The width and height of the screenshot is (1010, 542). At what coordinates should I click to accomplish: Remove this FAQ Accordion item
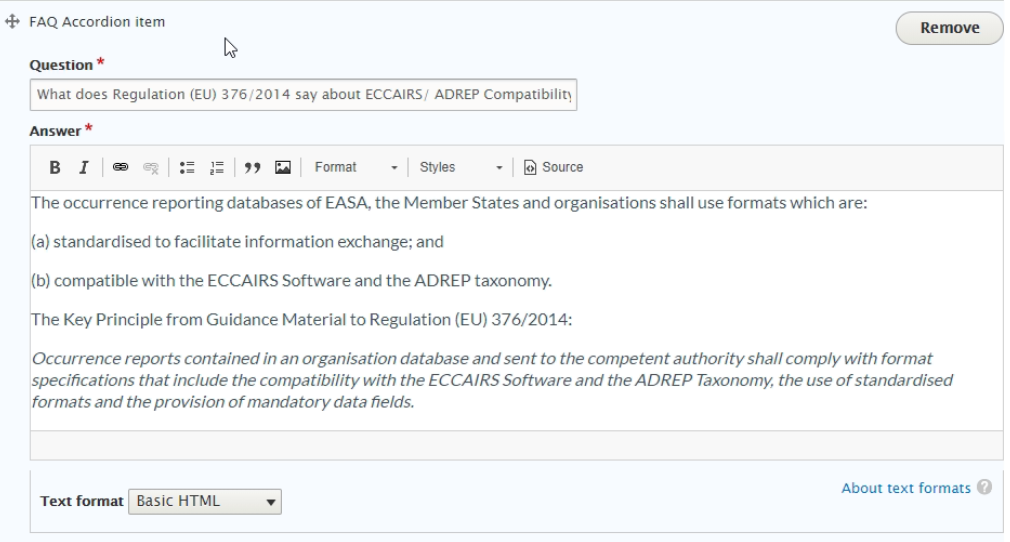tap(949, 28)
